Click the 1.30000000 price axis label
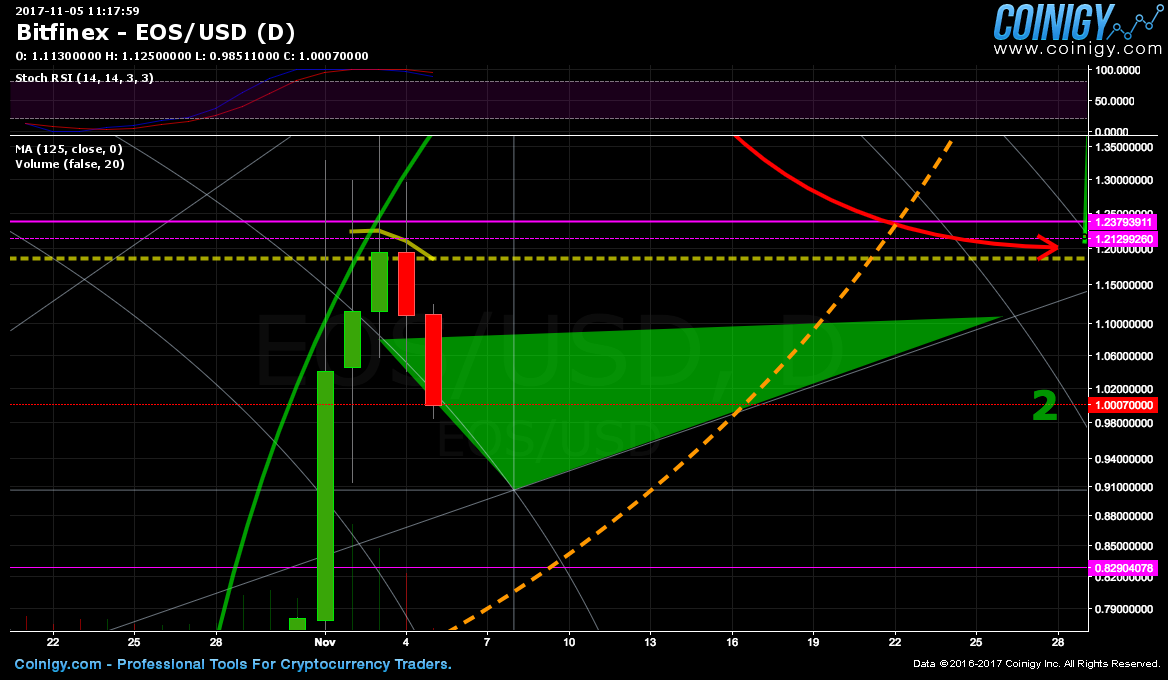 click(x=1124, y=180)
